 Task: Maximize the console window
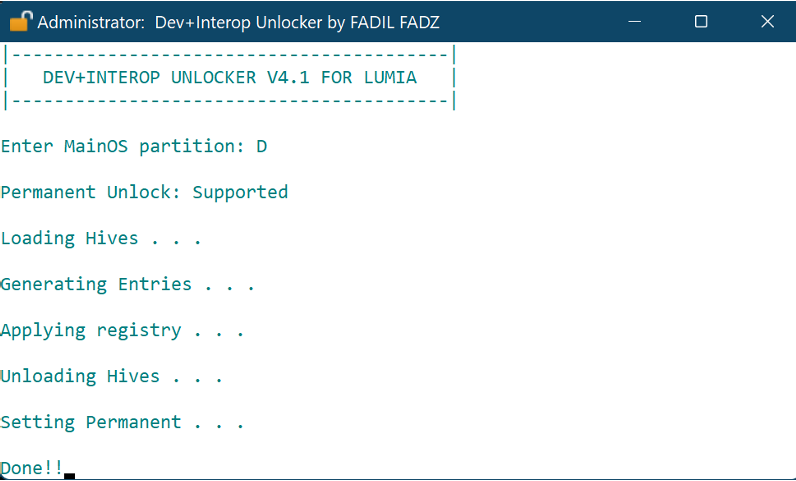coord(701,21)
